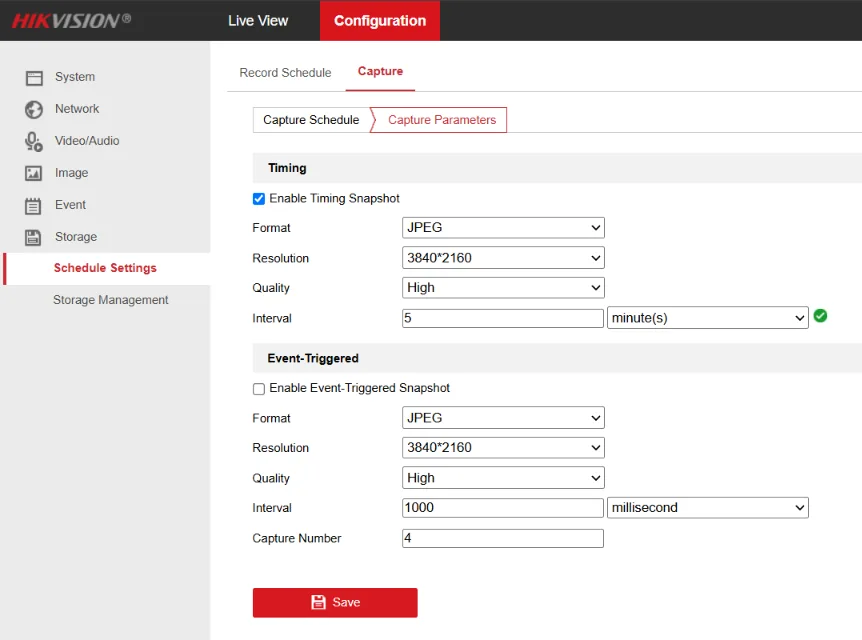
Task: Open Event-Triggered Resolution dropdown
Action: point(503,448)
